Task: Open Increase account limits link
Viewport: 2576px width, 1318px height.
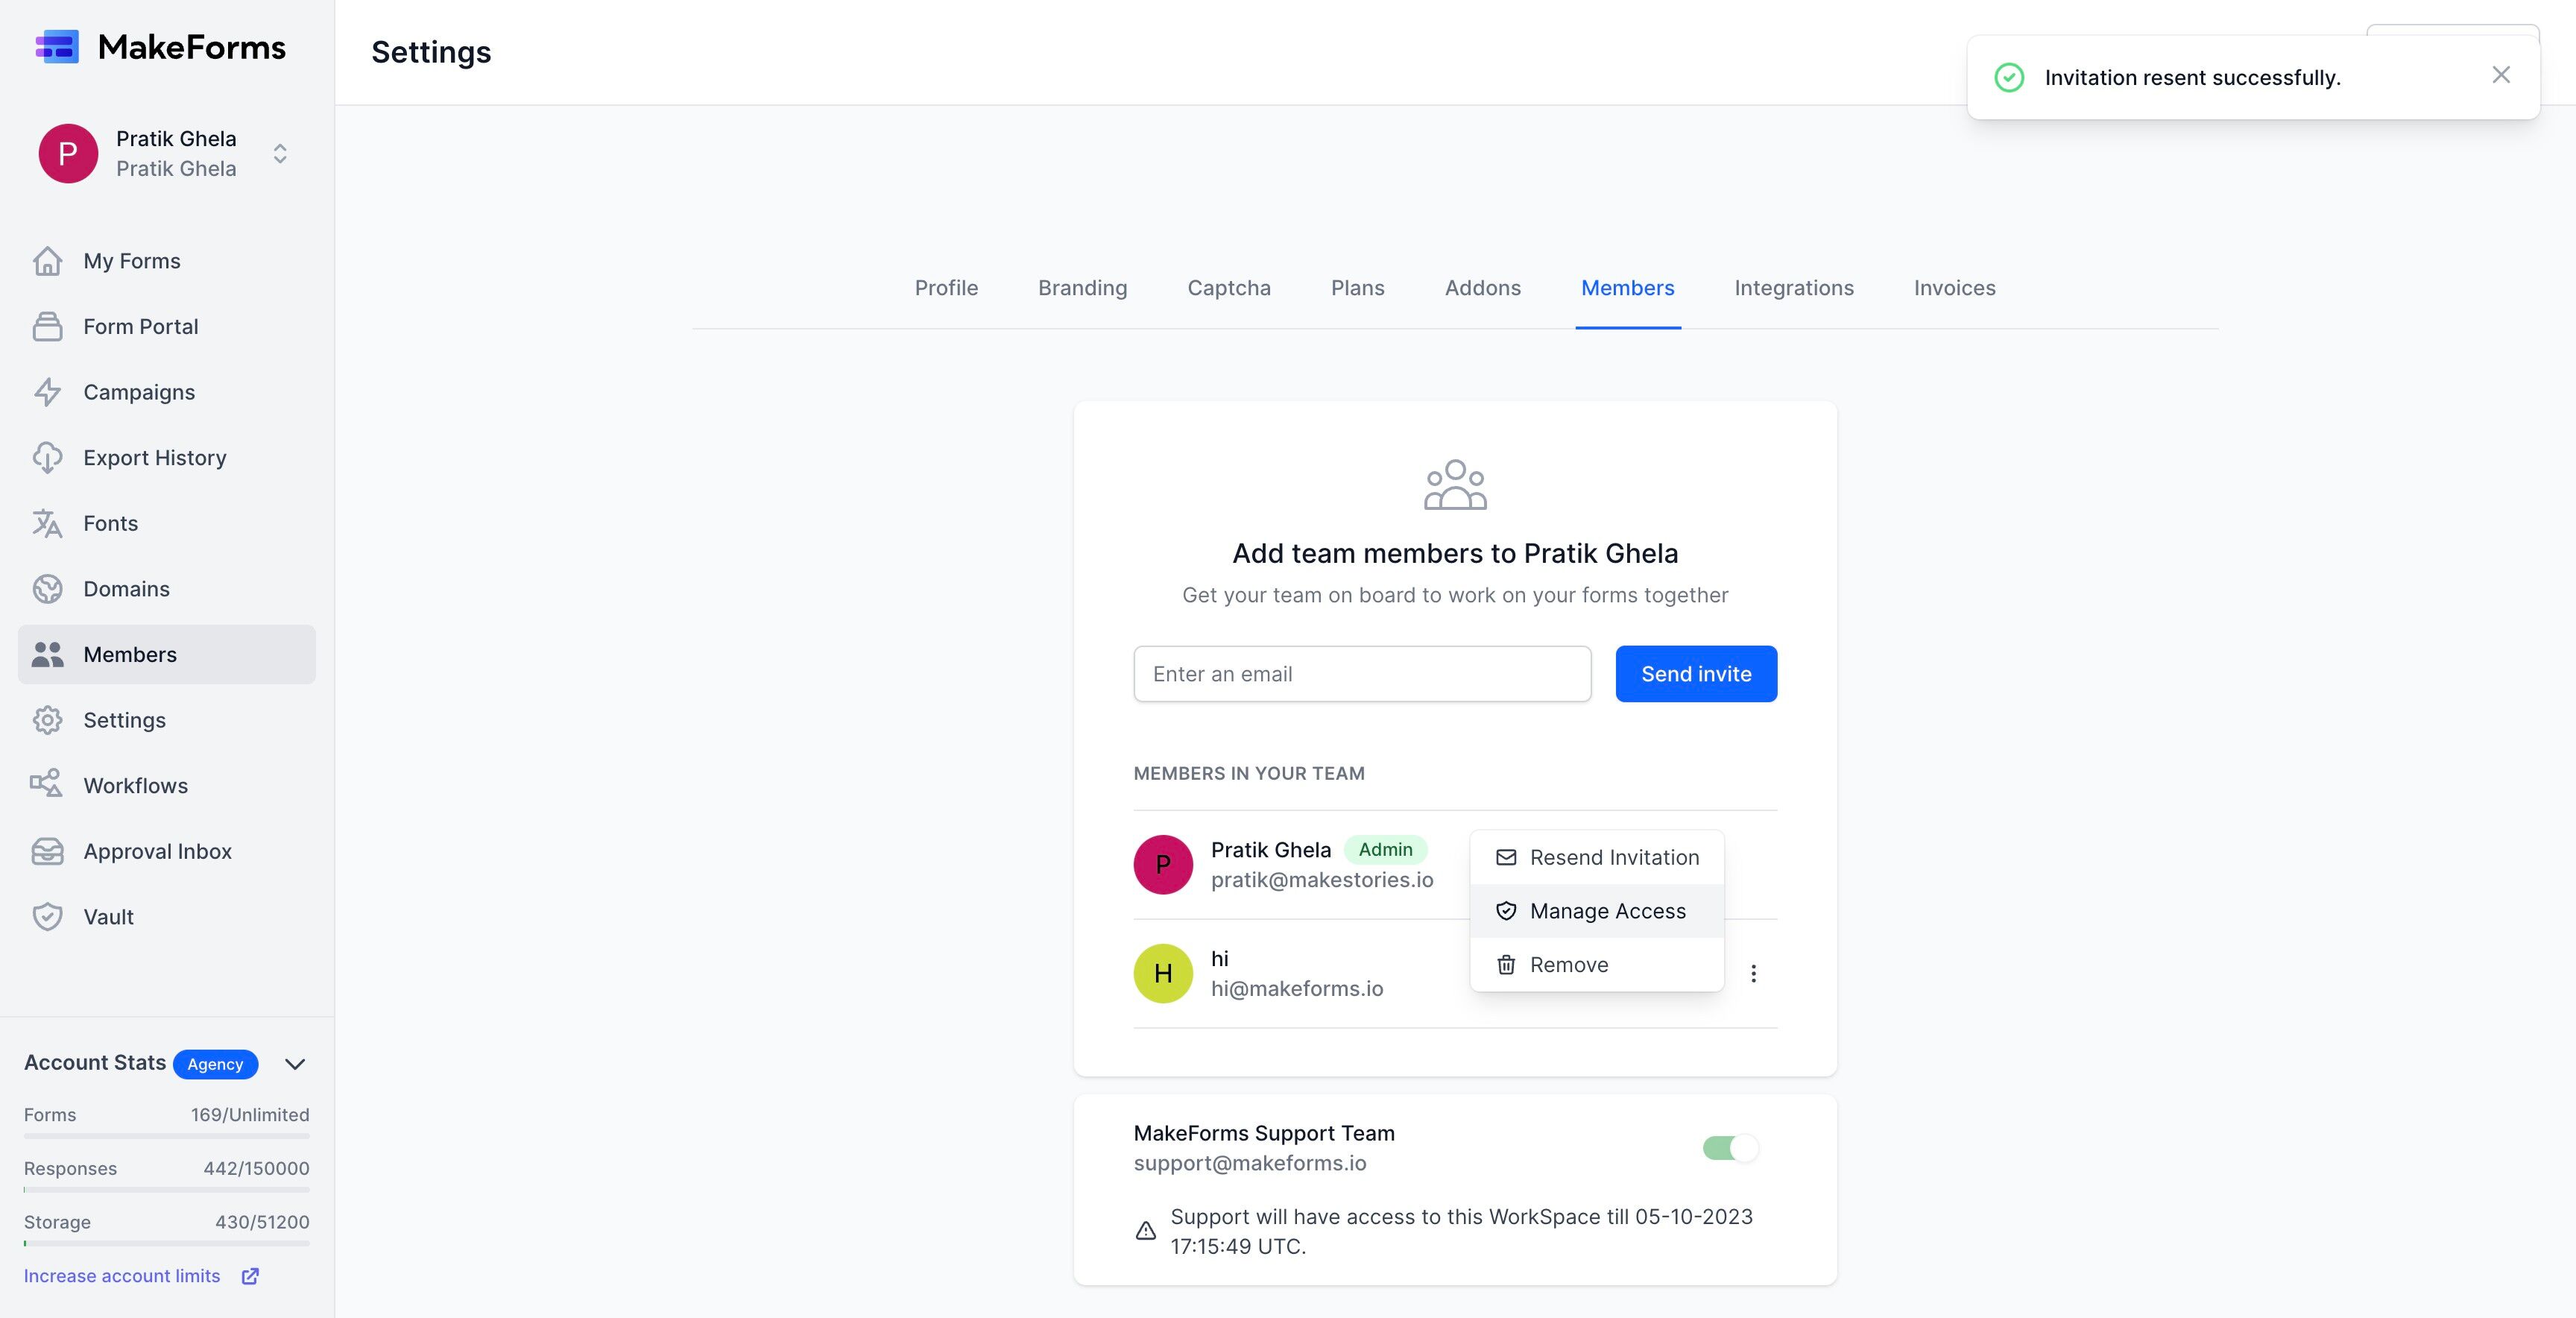Action: click(122, 1276)
